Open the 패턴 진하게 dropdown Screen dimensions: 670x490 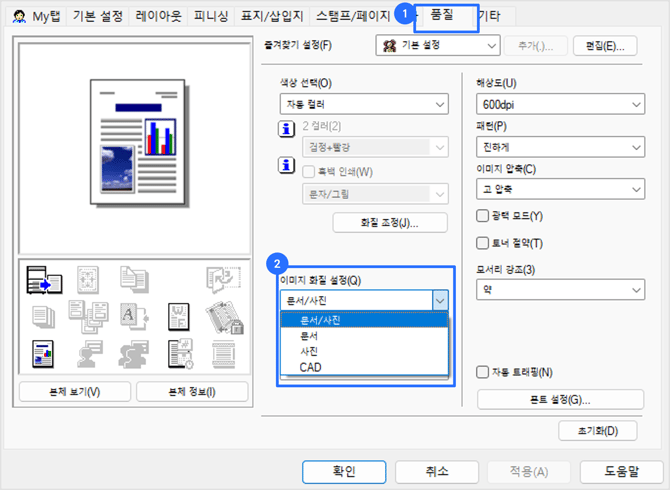[x=560, y=147]
